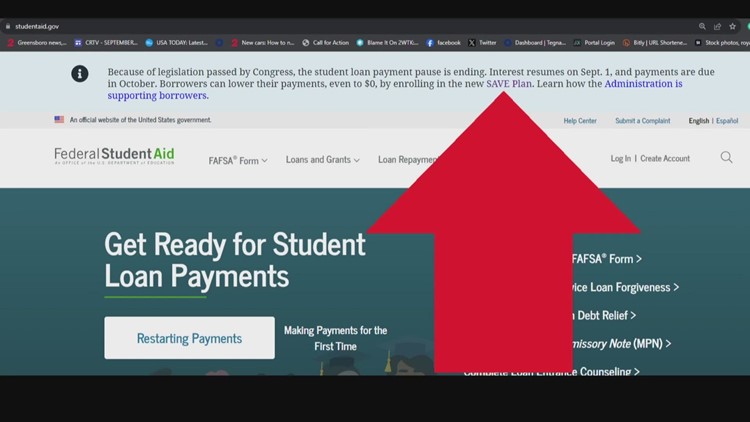Open the Help Center link
The width and height of the screenshot is (750, 422).
[x=580, y=121]
